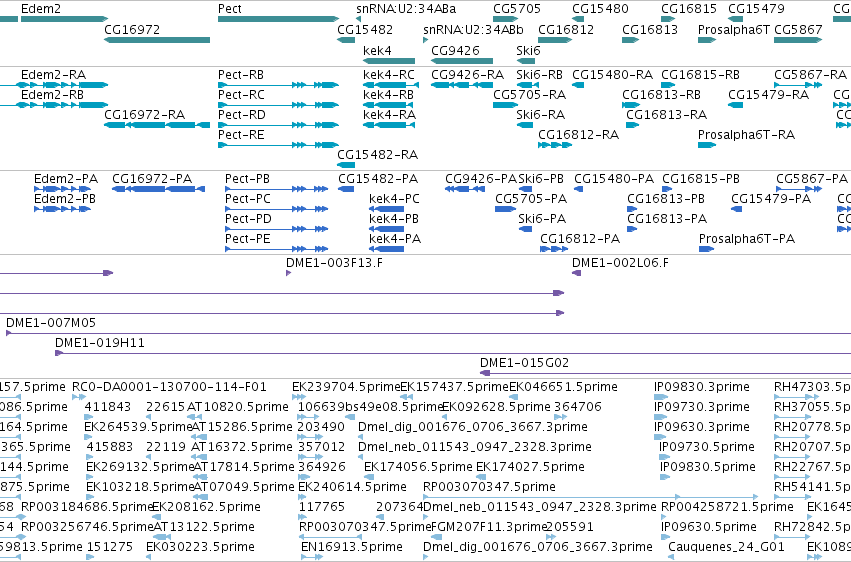Select the RP004258721.5prime feature label
This screenshot has width=851, height=562.
[727, 507]
